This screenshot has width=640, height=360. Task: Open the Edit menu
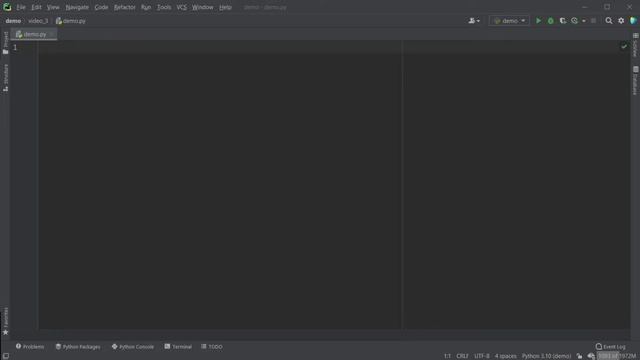(x=36, y=7)
